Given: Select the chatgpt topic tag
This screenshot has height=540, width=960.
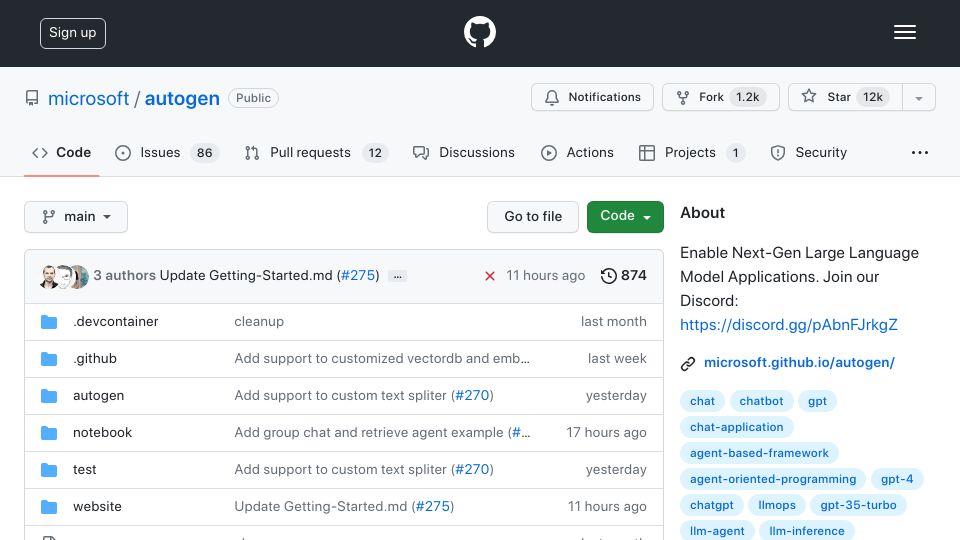Looking at the screenshot, I should coord(711,505).
